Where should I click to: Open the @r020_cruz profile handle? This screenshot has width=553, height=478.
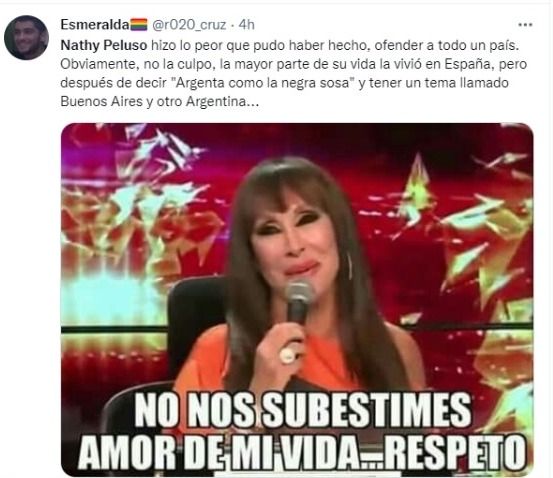pyautogui.click(x=189, y=25)
